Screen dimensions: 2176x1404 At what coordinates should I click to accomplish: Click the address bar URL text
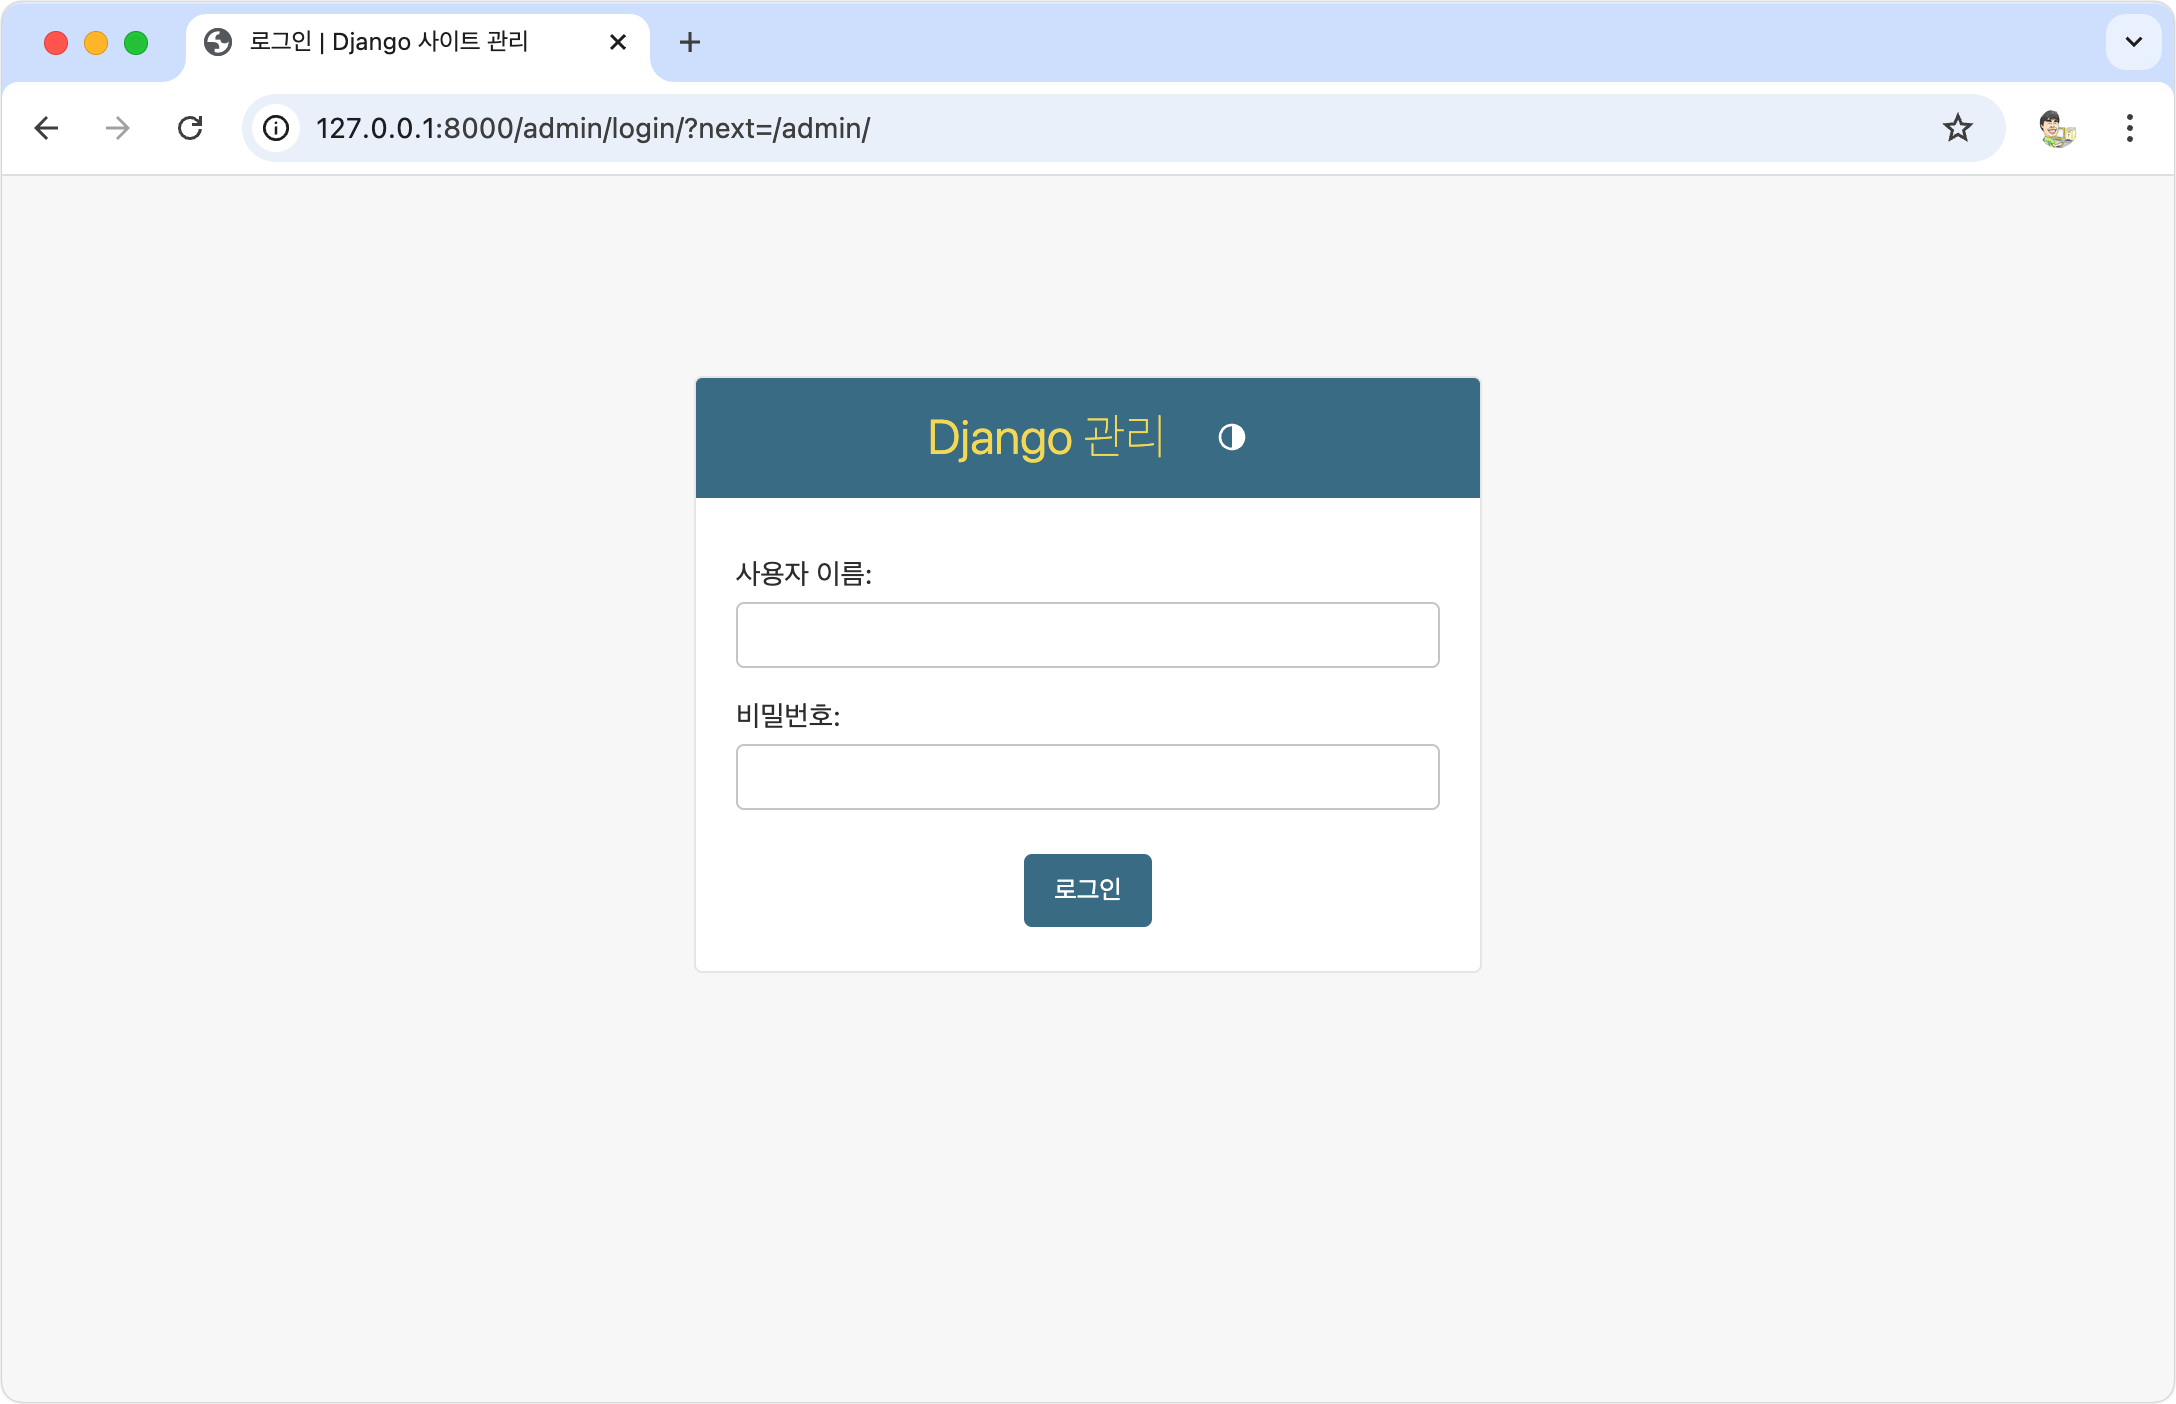click(592, 128)
